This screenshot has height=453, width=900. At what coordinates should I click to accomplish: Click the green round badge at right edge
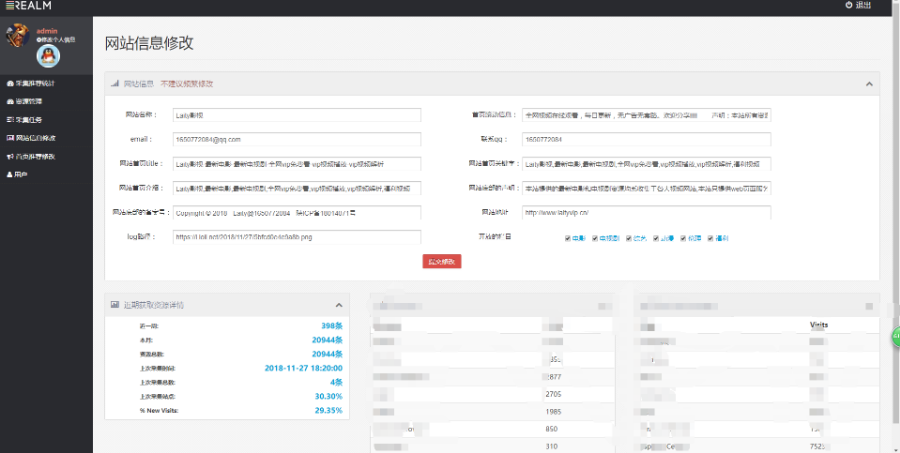896,337
